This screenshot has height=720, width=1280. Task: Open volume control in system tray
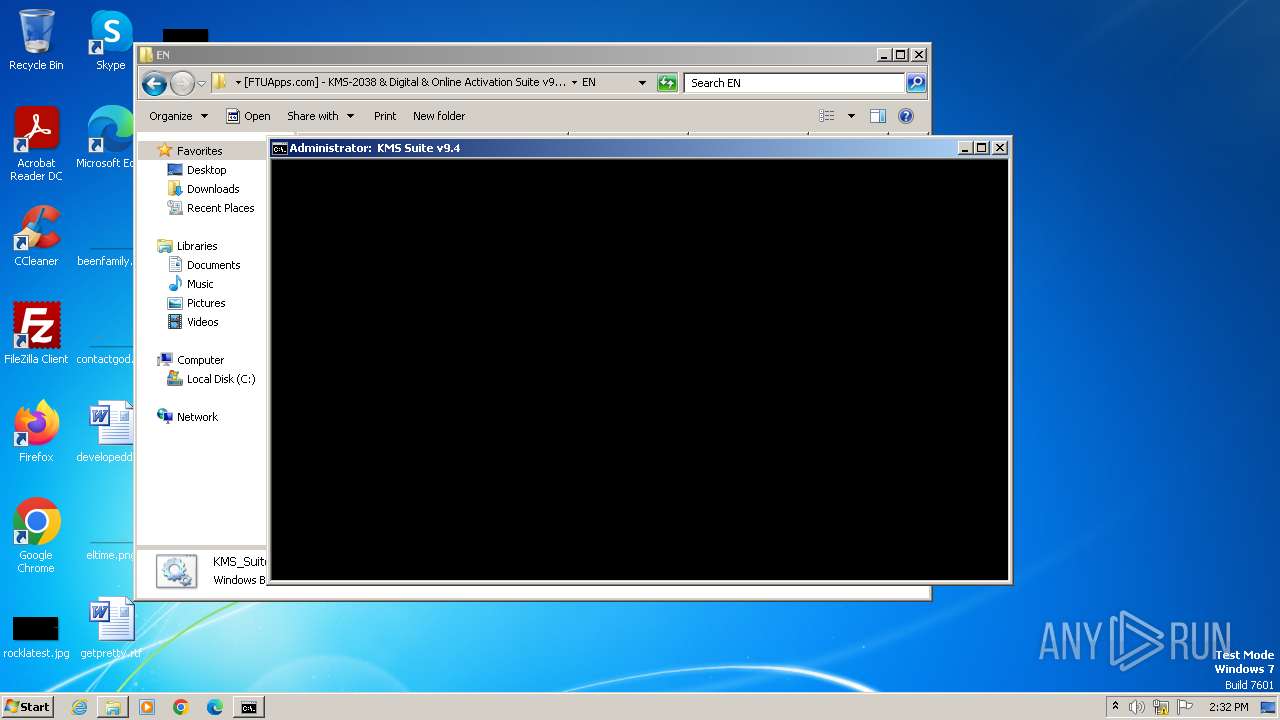point(1137,707)
